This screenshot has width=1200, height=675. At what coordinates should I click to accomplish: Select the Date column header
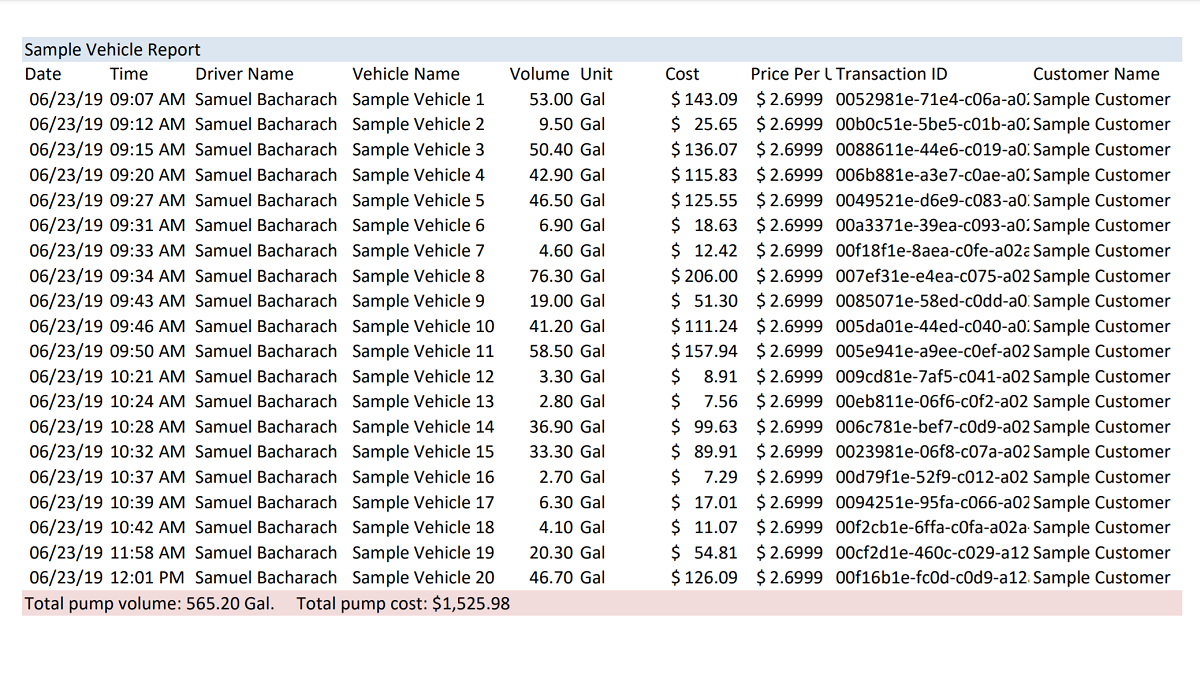pyautogui.click(x=43, y=74)
